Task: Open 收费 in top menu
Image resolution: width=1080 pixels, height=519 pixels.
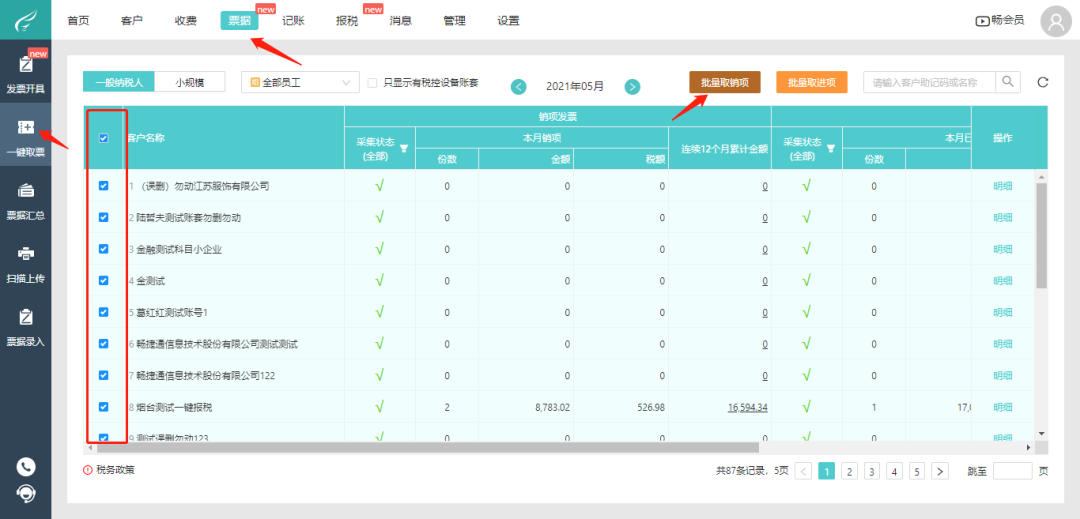Action: [185, 21]
